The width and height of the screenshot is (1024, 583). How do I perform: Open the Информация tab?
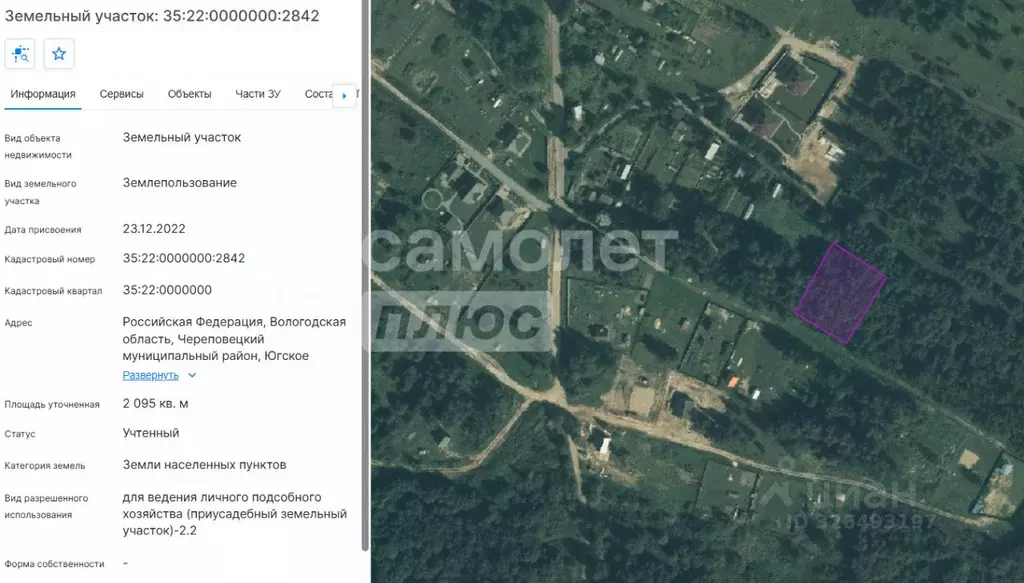pos(43,94)
